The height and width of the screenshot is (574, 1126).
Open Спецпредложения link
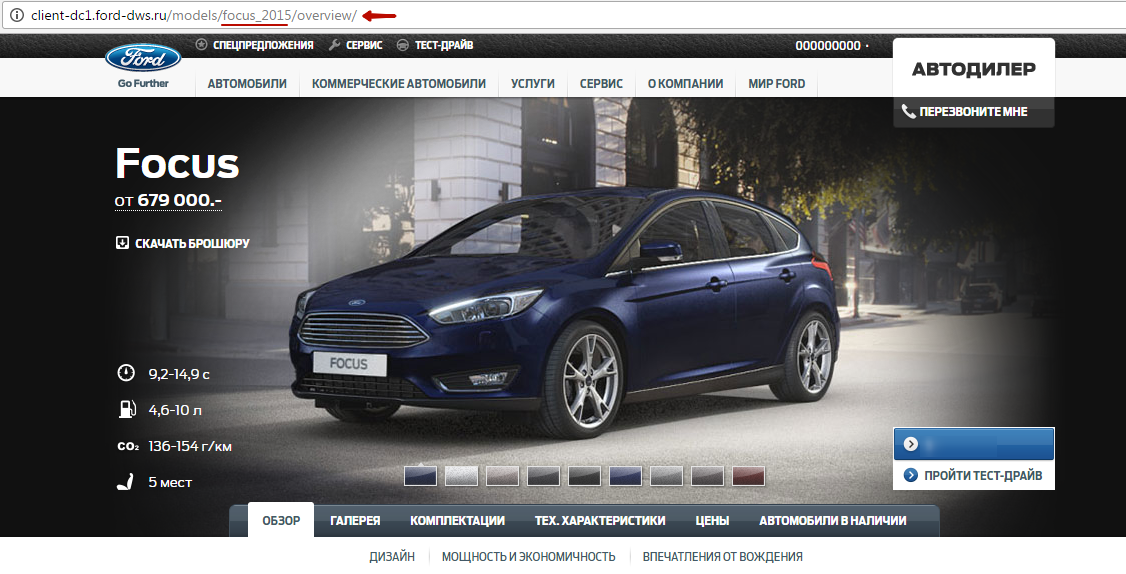pos(263,45)
